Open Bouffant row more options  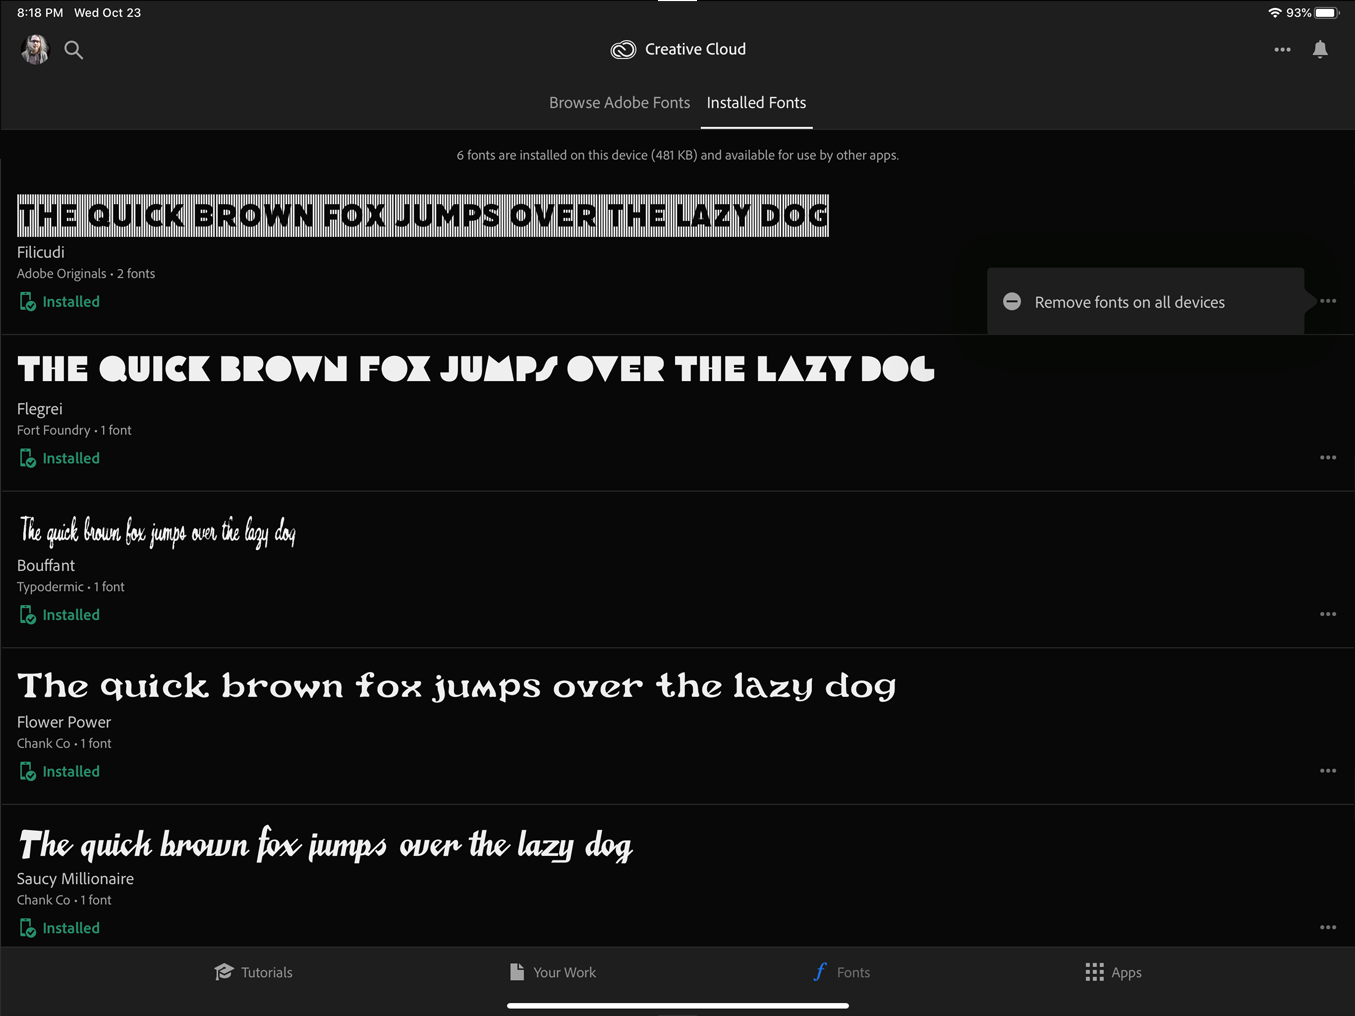pyautogui.click(x=1328, y=614)
